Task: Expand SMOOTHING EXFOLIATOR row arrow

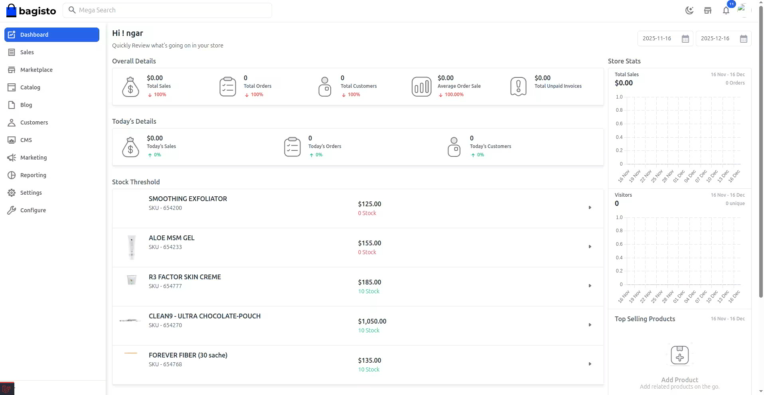Action: (x=590, y=207)
